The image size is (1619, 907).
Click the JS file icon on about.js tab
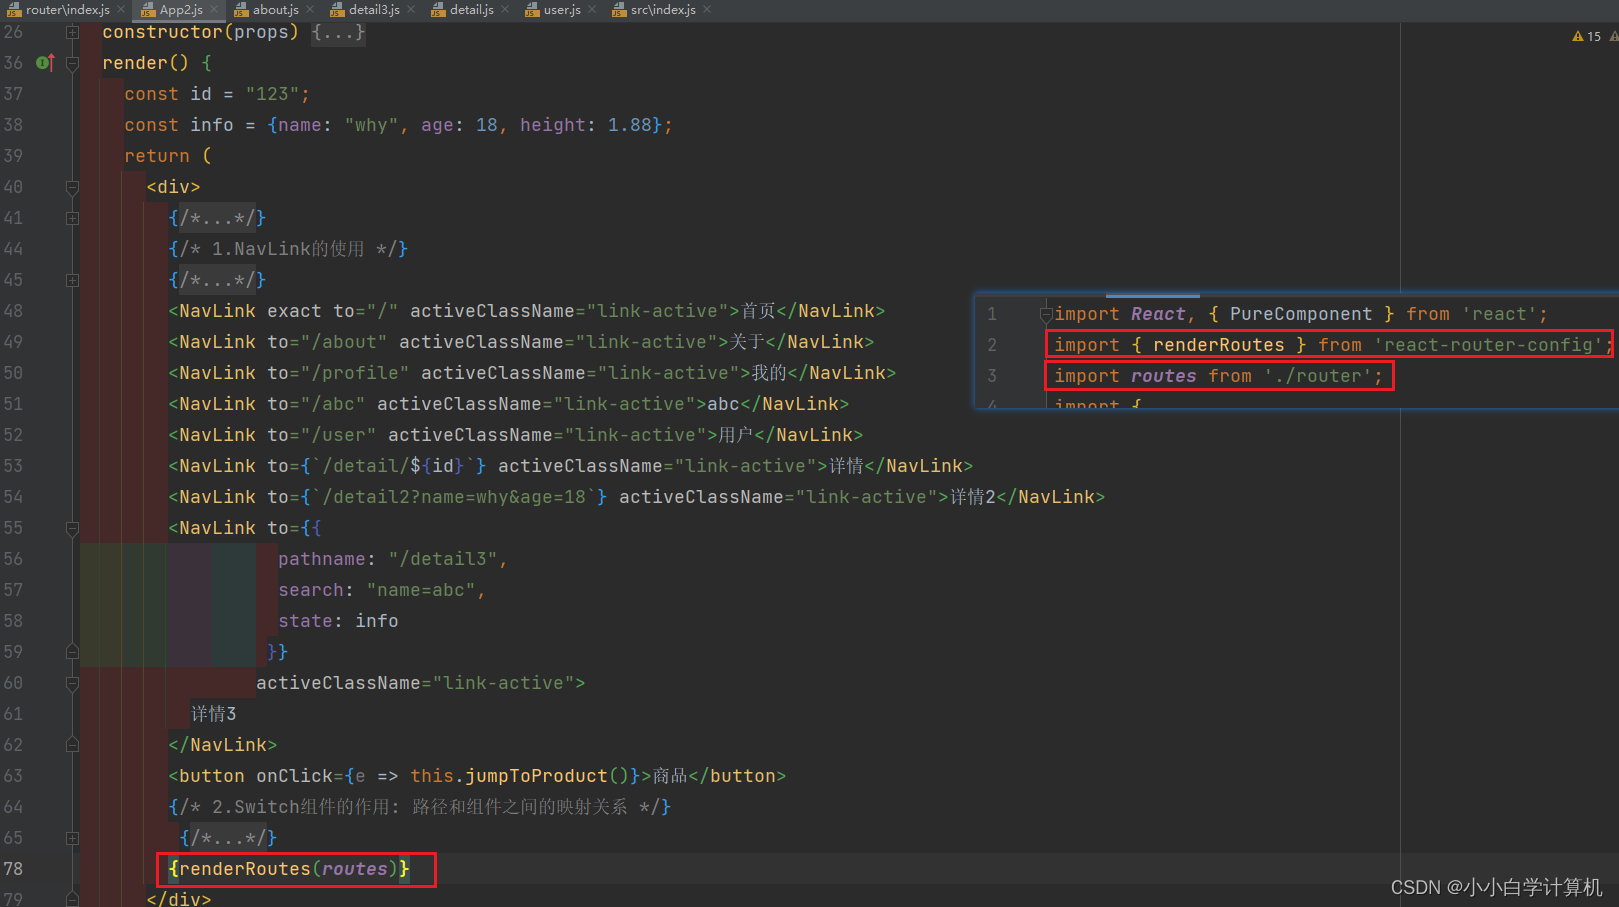(x=241, y=10)
